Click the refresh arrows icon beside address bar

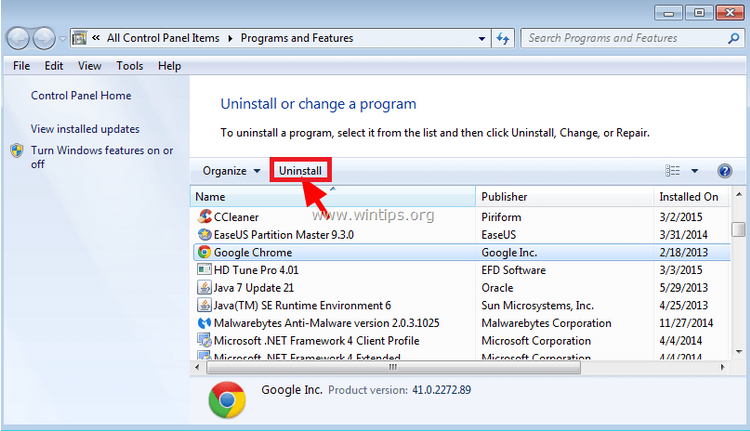(x=503, y=38)
